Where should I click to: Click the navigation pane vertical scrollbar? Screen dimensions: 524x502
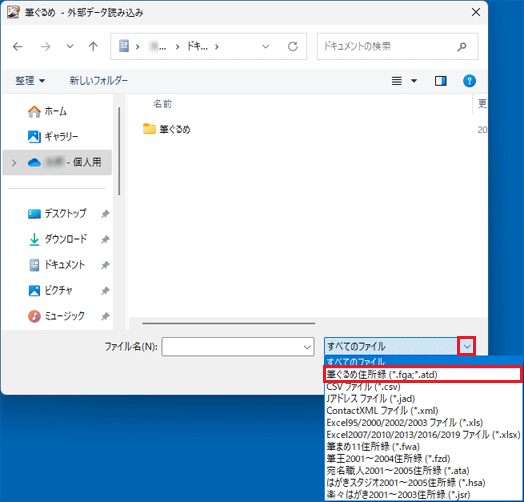pos(119,151)
